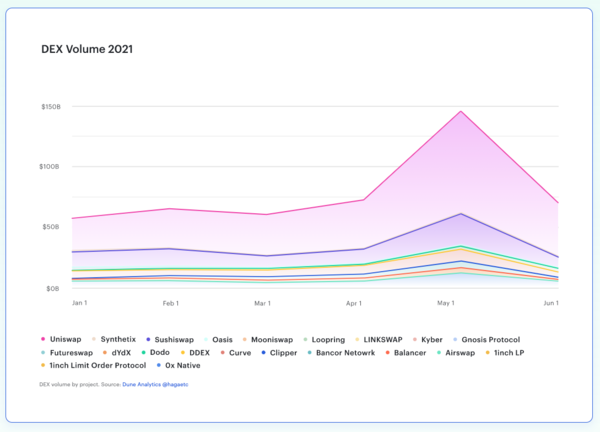Click the DDEX legend entry
This screenshot has width=600, height=432.
[x=196, y=353]
